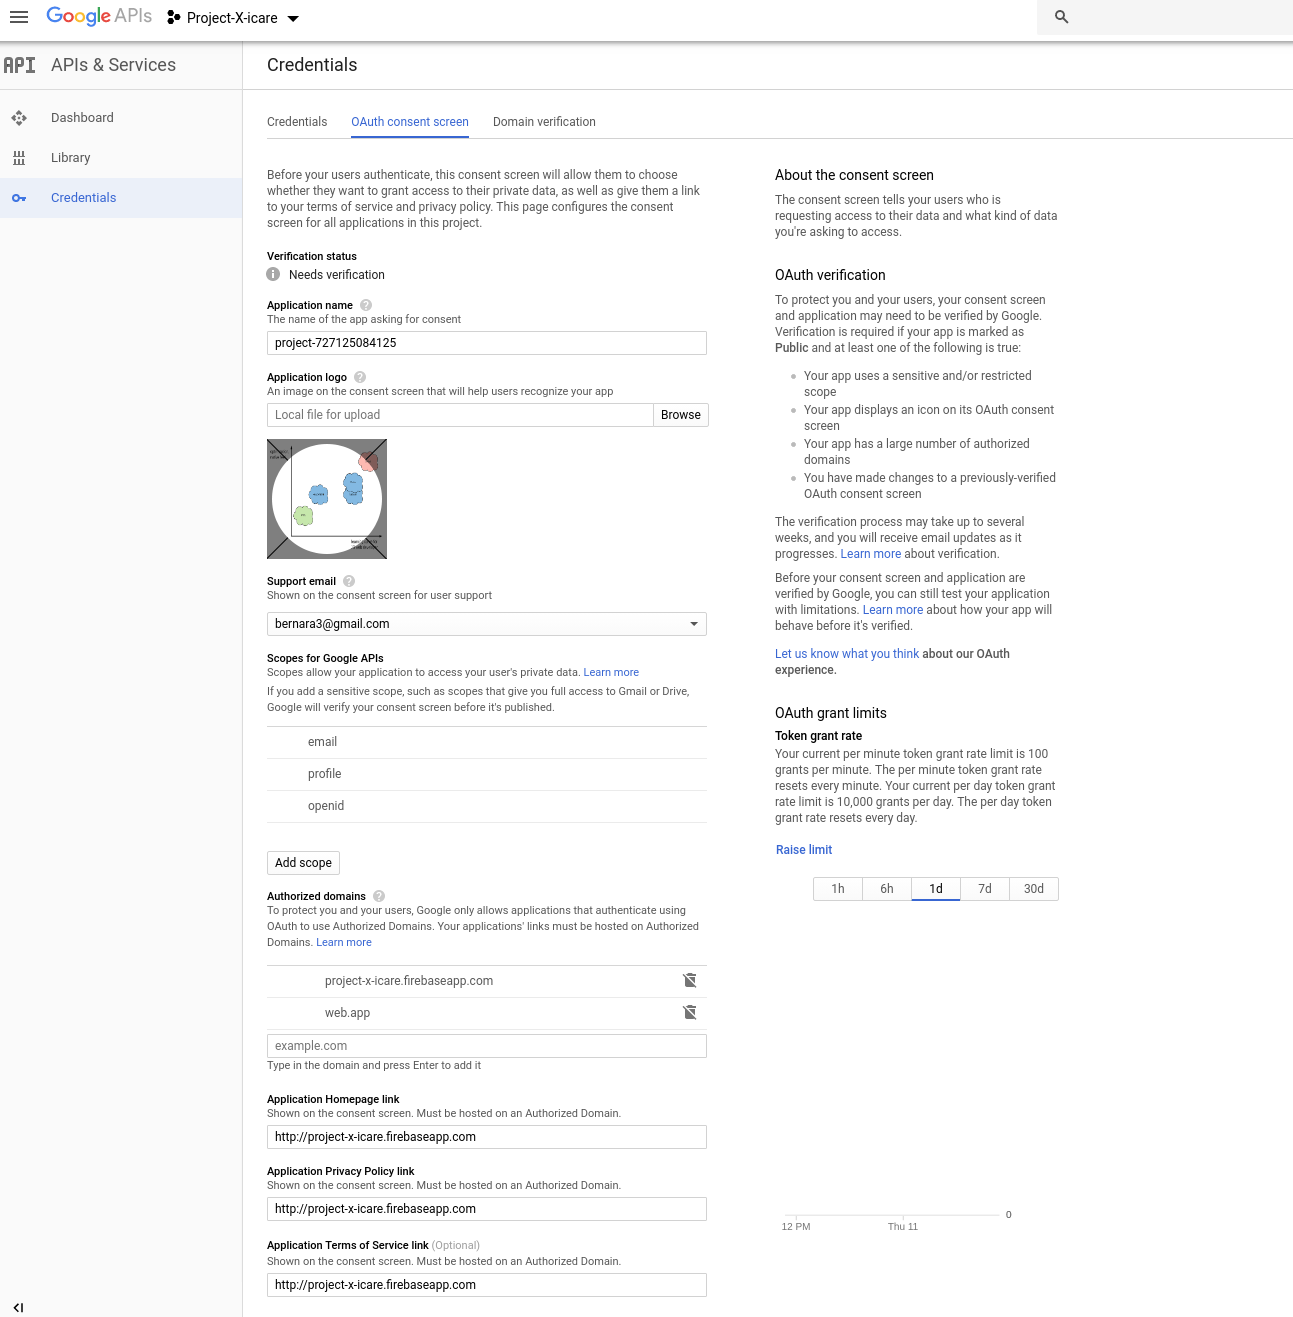Delete the web.app authorized domain
The image size is (1293, 1317).
coord(690,1012)
